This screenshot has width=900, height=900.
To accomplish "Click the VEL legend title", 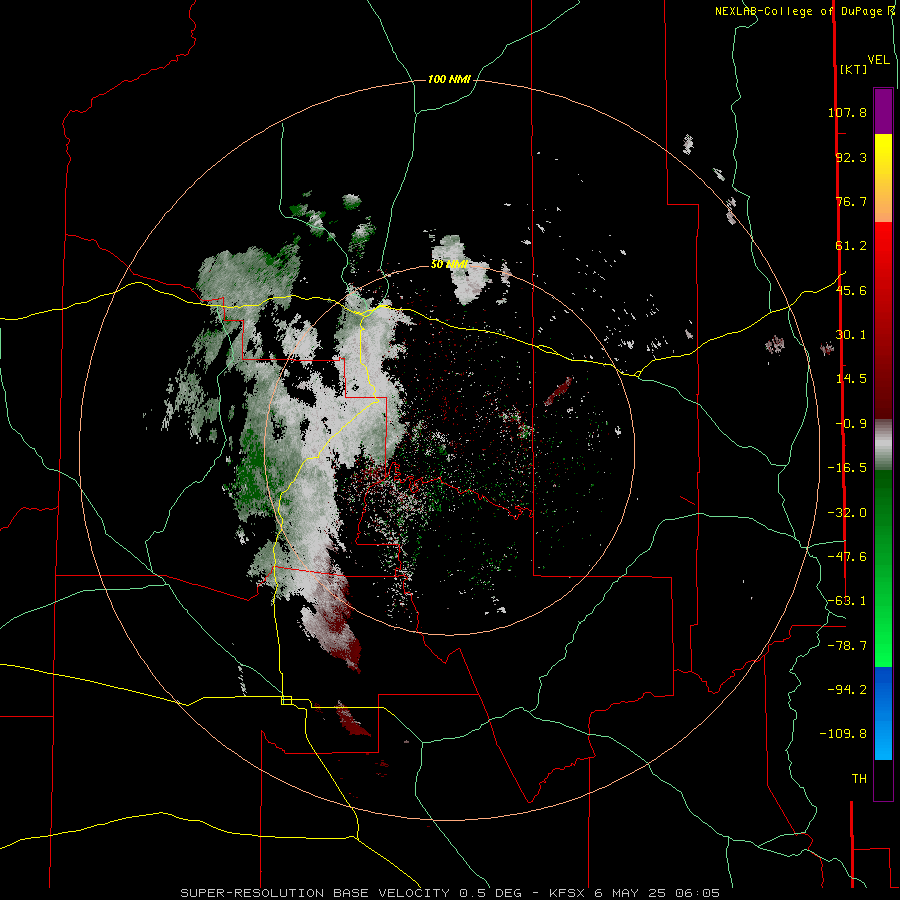I will [878, 60].
